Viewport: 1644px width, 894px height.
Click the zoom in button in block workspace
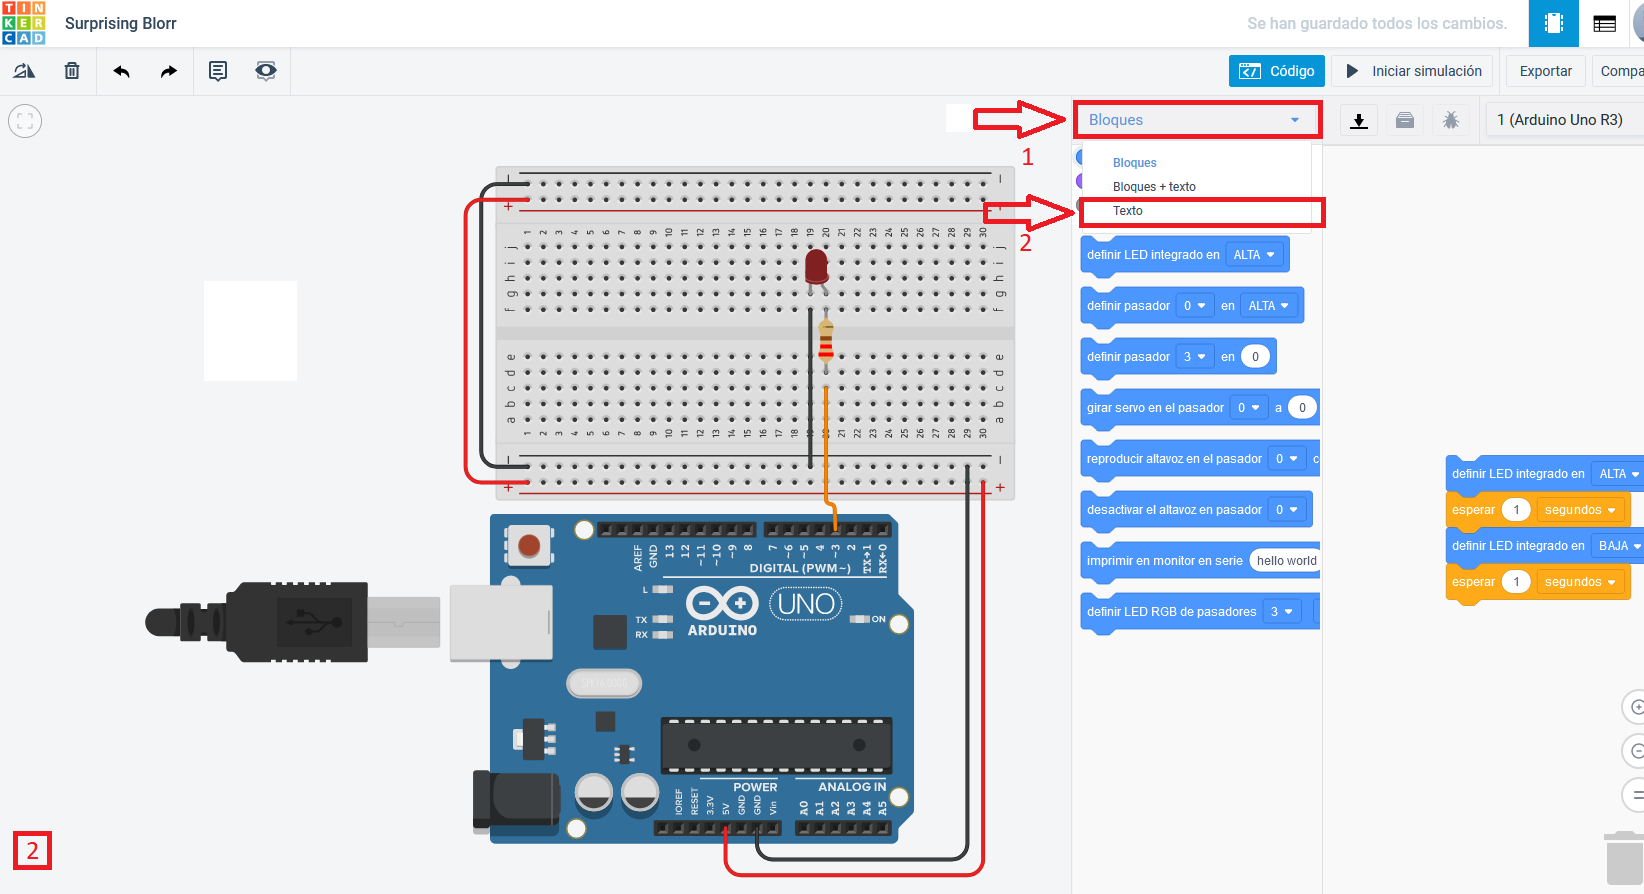click(1635, 707)
